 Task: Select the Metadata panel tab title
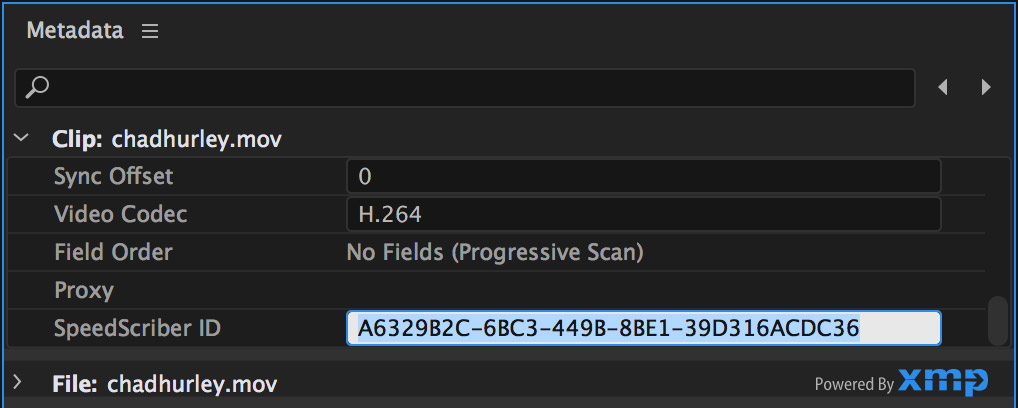click(75, 31)
